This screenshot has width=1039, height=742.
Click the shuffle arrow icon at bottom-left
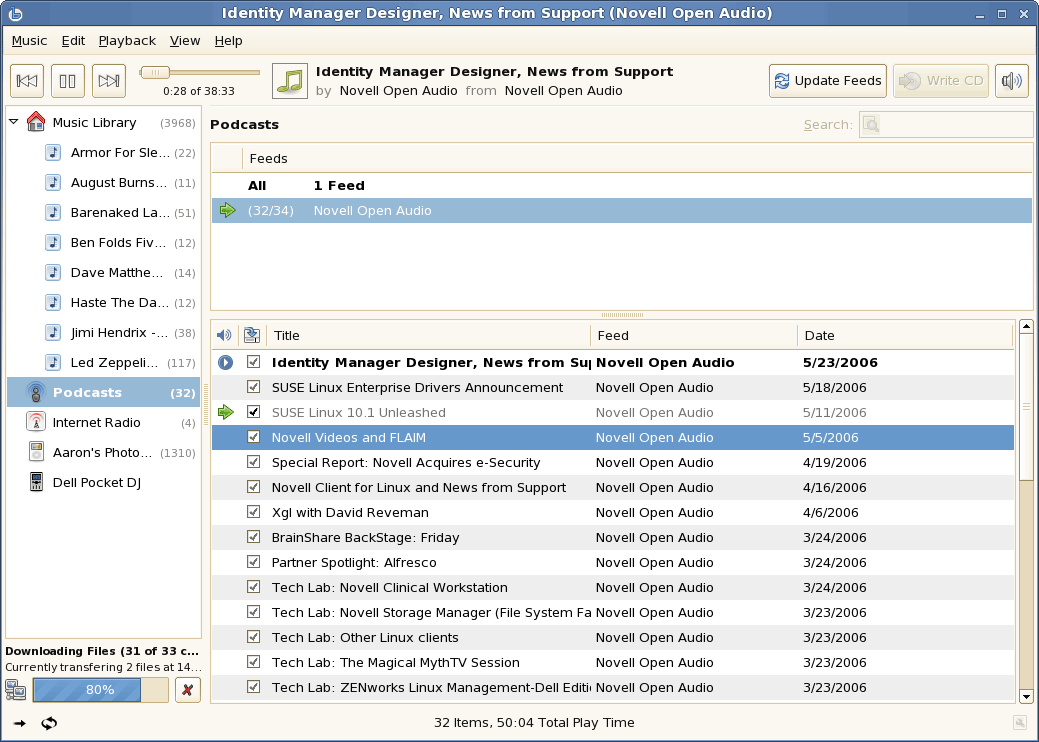coord(20,723)
